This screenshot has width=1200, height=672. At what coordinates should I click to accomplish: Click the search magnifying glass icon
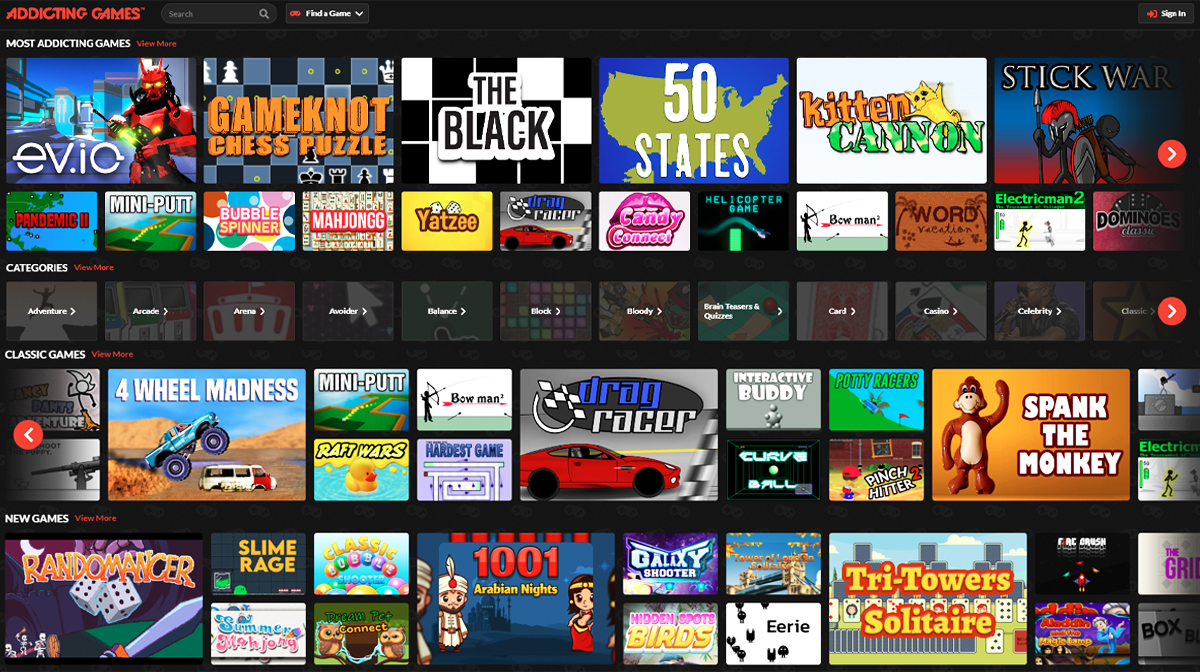click(x=262, y=13)
